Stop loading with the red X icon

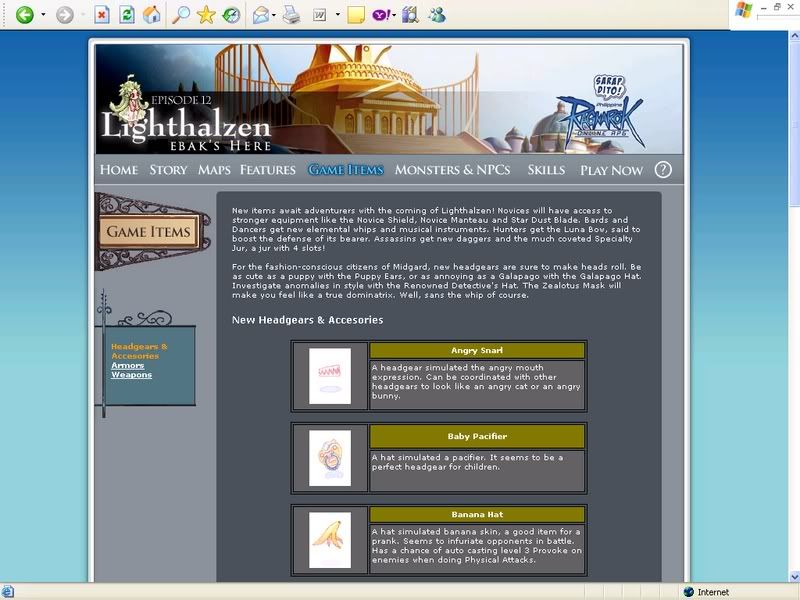(x=102, y=15)
